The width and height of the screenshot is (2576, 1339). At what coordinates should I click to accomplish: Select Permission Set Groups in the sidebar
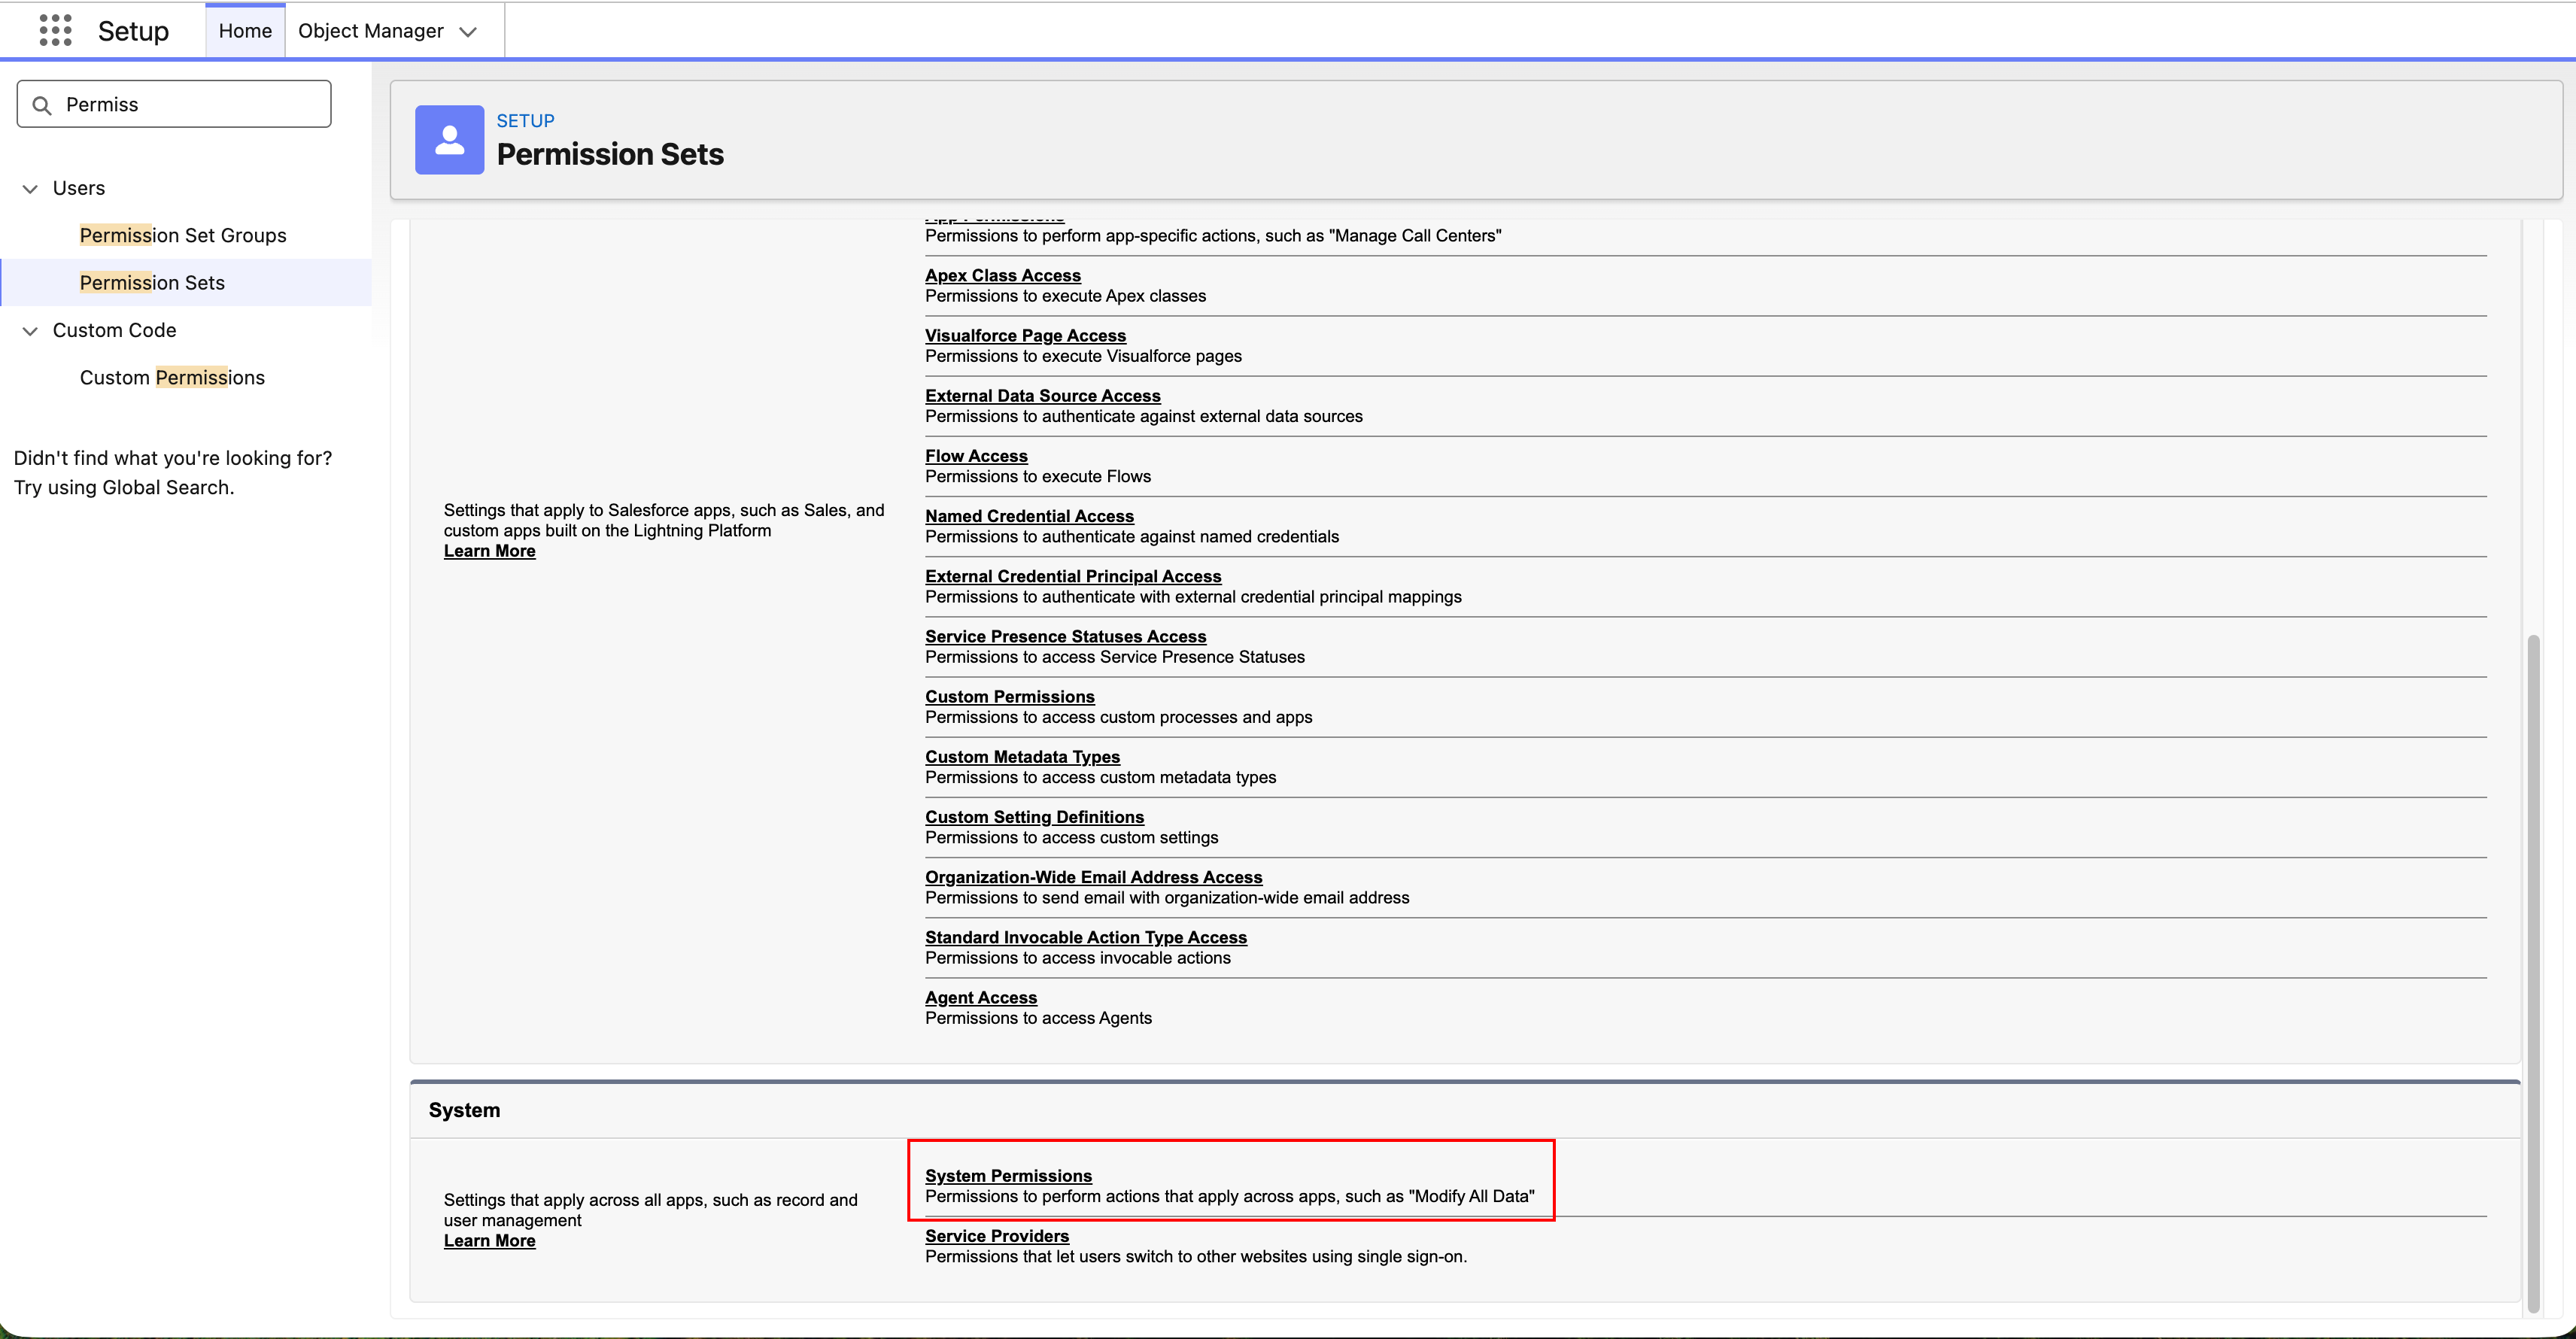[x=182, y=235]
